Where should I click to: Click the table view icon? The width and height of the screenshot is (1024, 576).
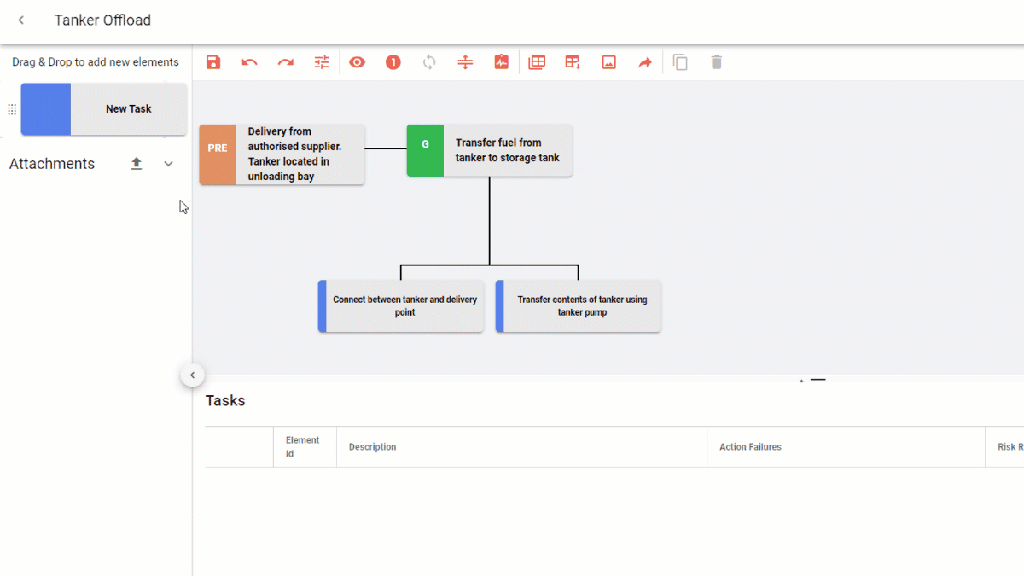[537, 62]
